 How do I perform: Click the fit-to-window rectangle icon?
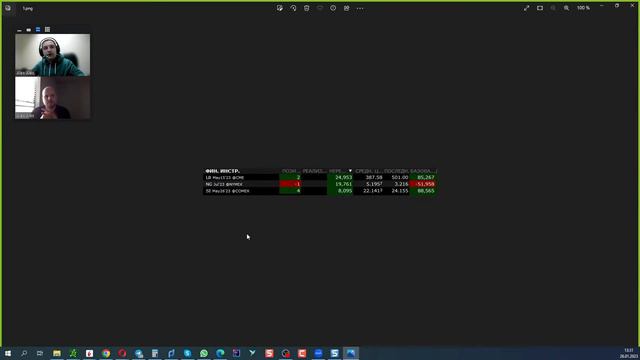[540, 8]
